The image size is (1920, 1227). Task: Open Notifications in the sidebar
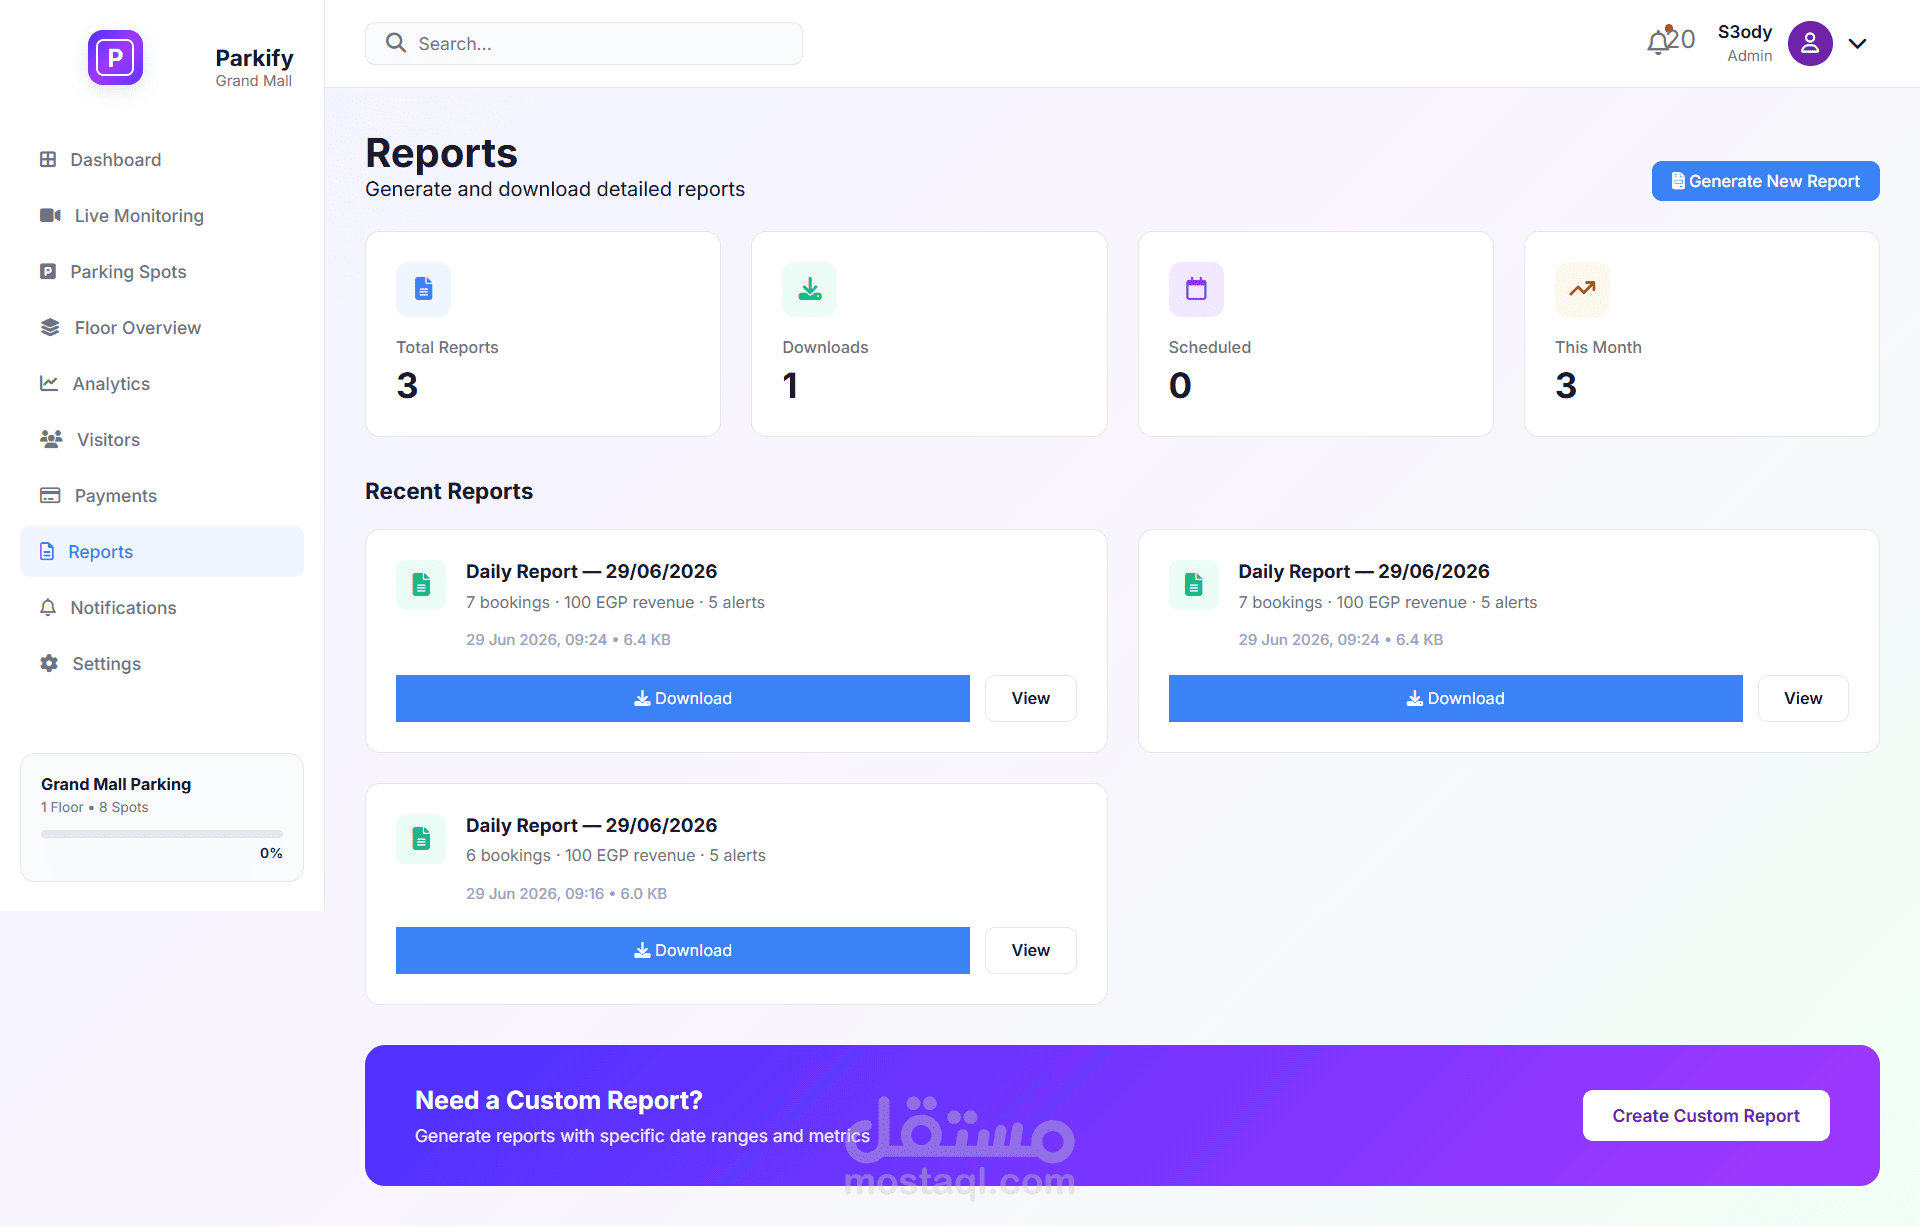[162, 608]
